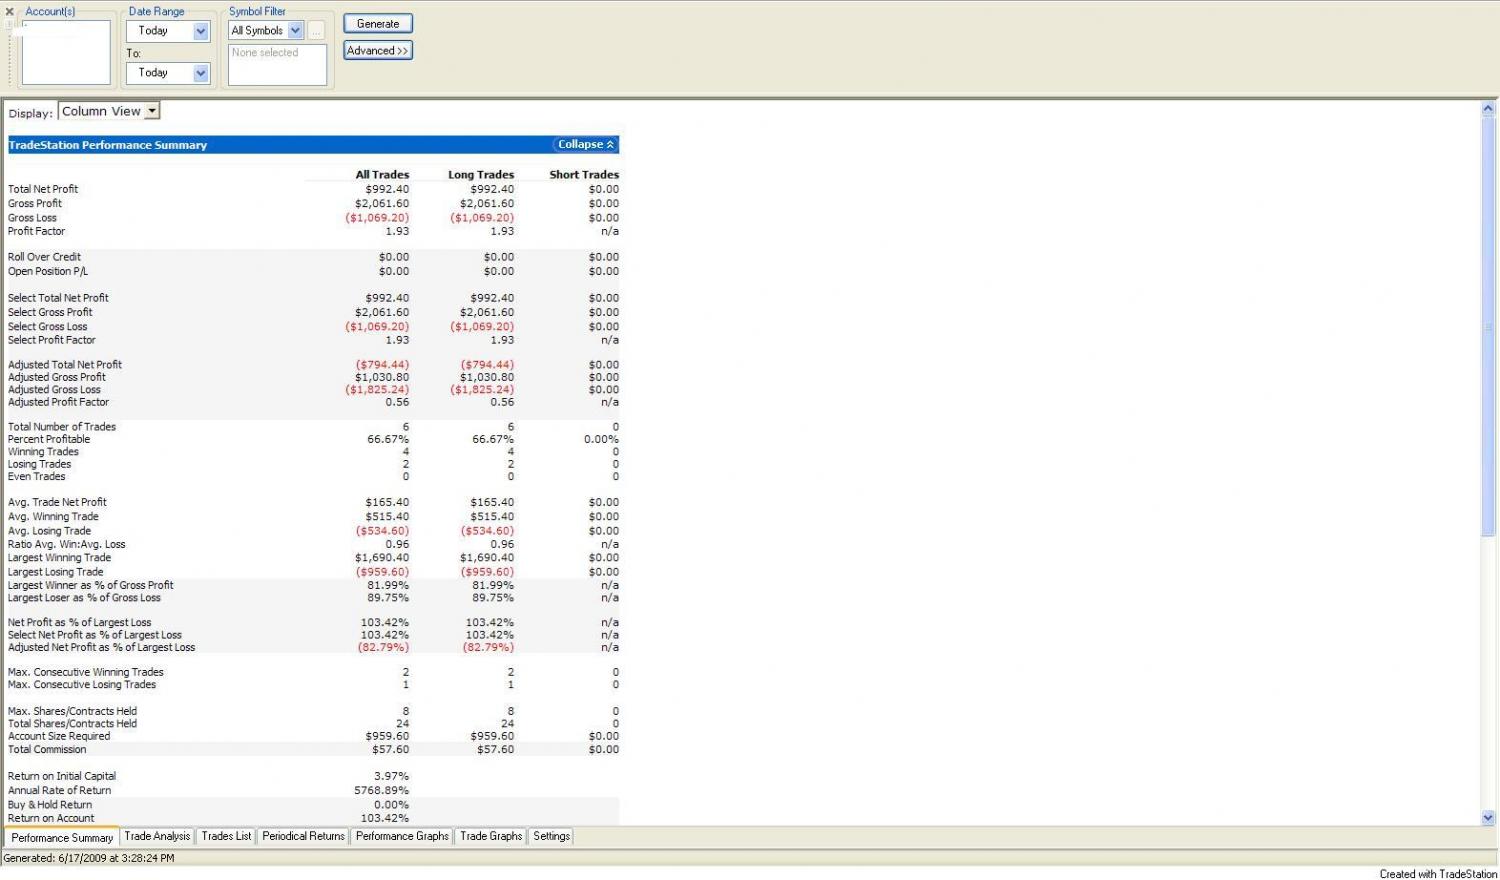Click the Account(s) list box
The image size is (1500, 880).
(66, 52)
